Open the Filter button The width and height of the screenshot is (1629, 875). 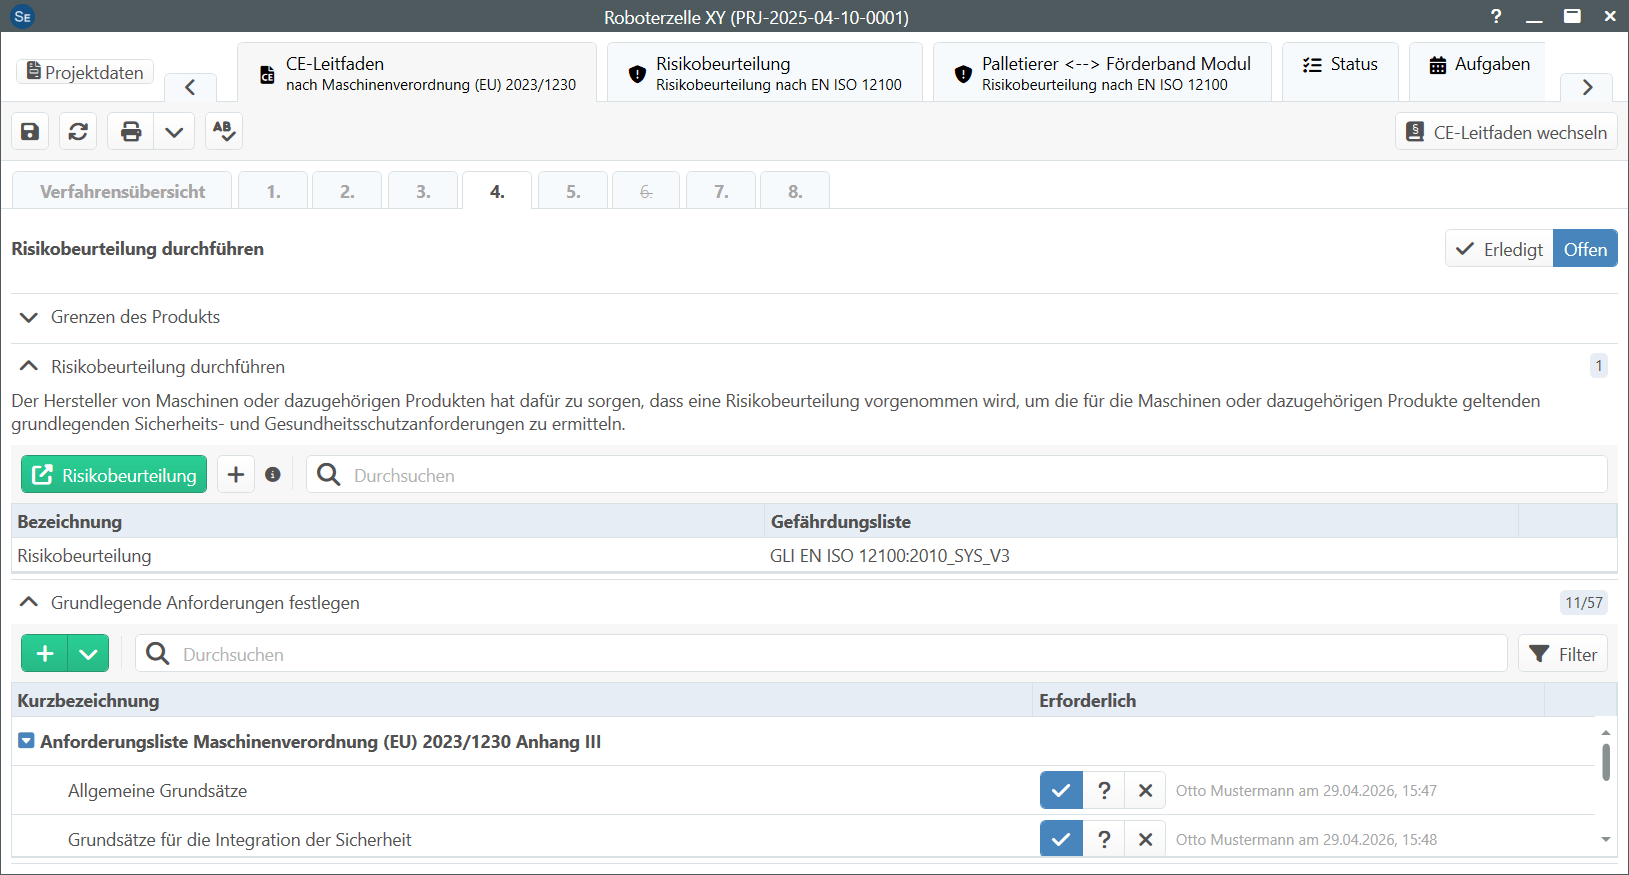pos(1563,654)
